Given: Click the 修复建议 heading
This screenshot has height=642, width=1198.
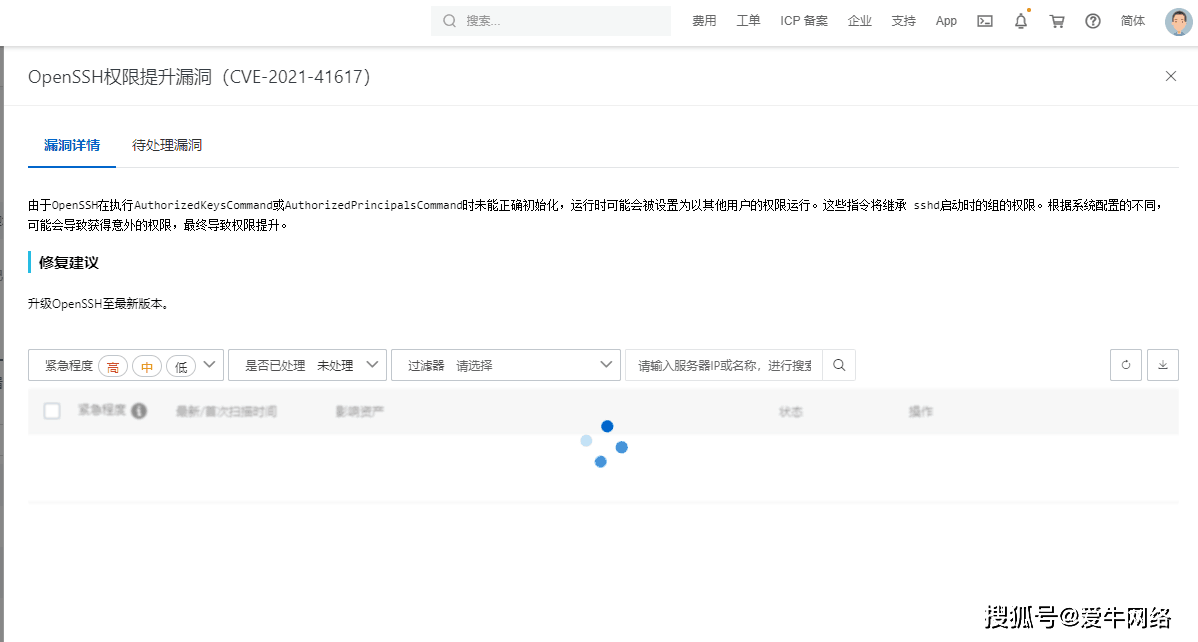Looking at the screenshot, I should 69,262.
